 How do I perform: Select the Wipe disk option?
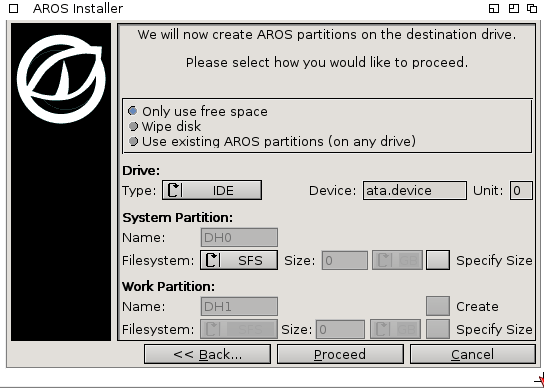165,126
